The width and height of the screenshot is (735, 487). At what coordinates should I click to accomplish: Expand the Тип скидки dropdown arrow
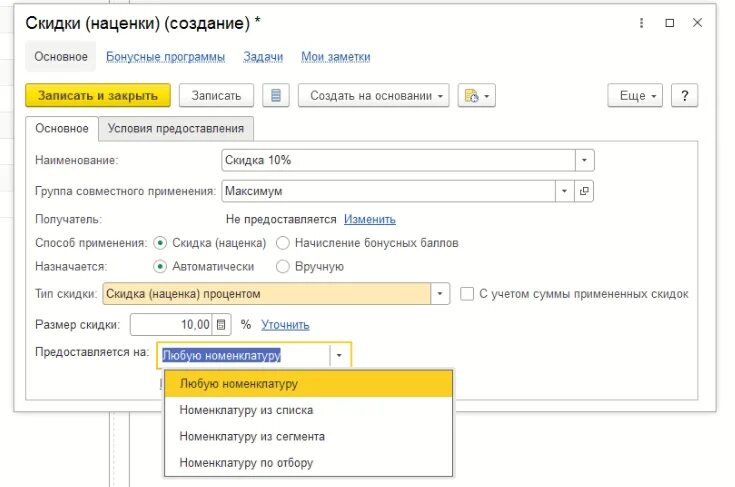(440, 294)
